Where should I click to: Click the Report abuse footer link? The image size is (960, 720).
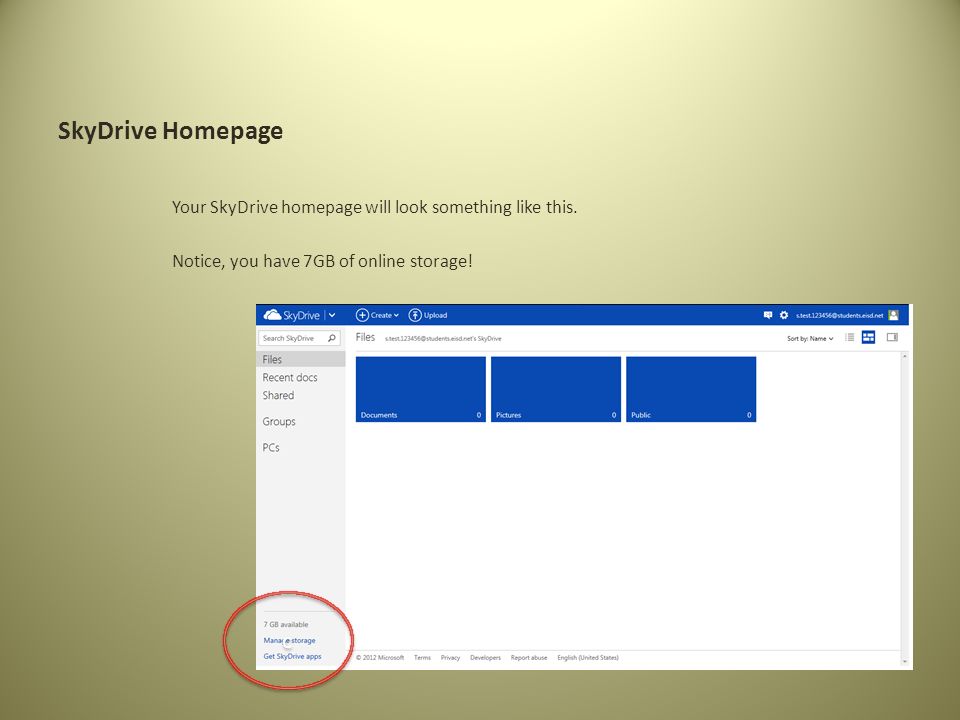529,658
